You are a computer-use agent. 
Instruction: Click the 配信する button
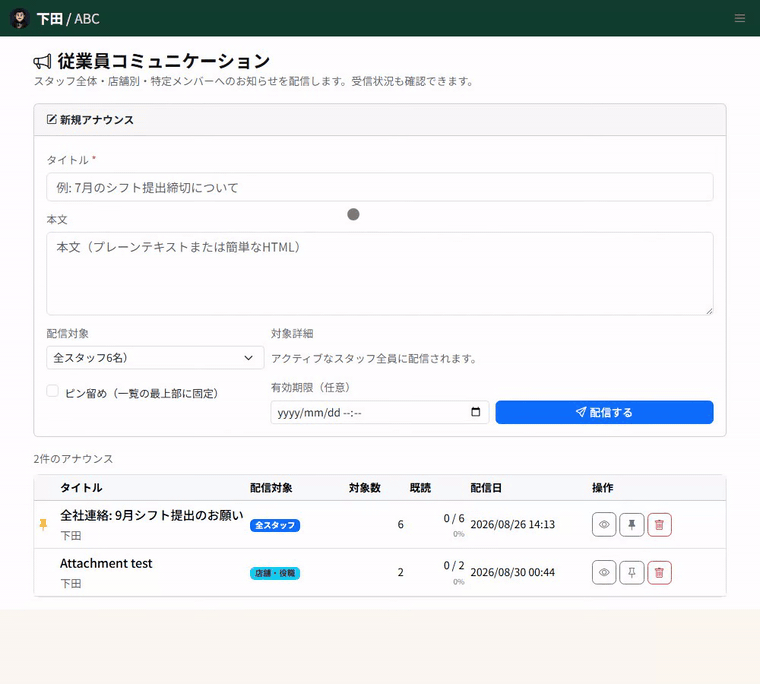tap(604, 413)
